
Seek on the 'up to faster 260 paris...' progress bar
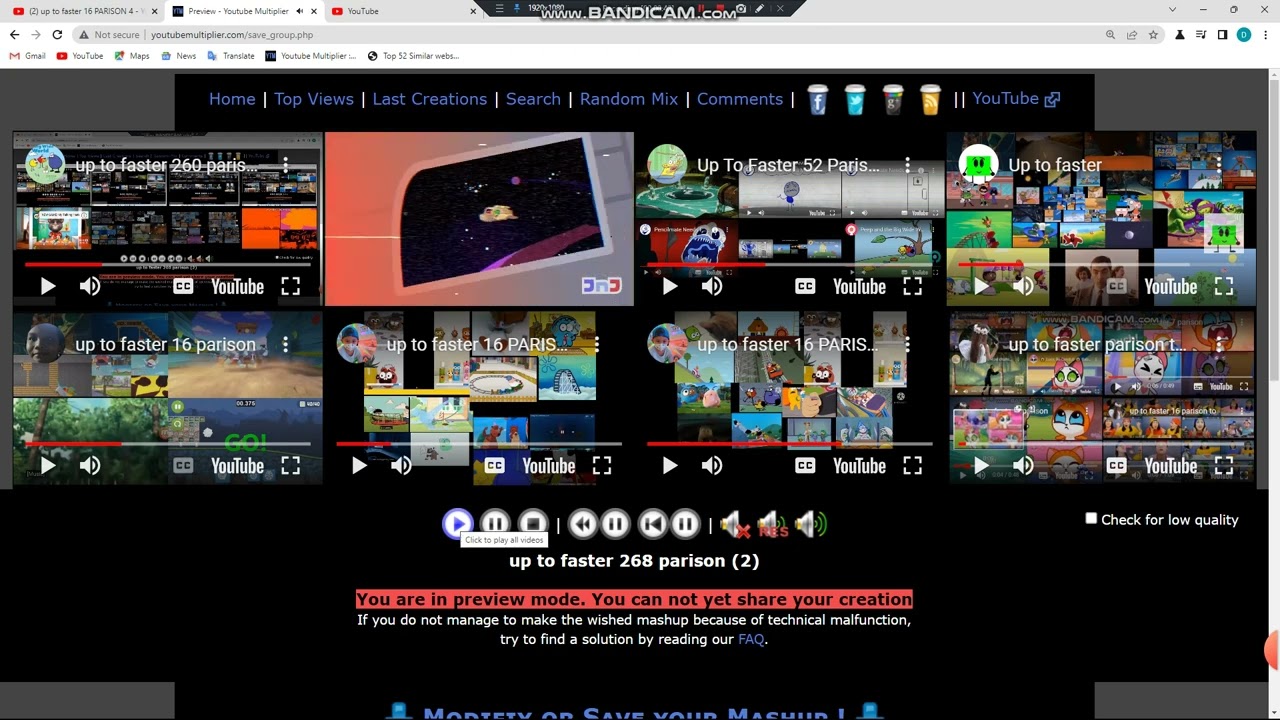point(168,265)
